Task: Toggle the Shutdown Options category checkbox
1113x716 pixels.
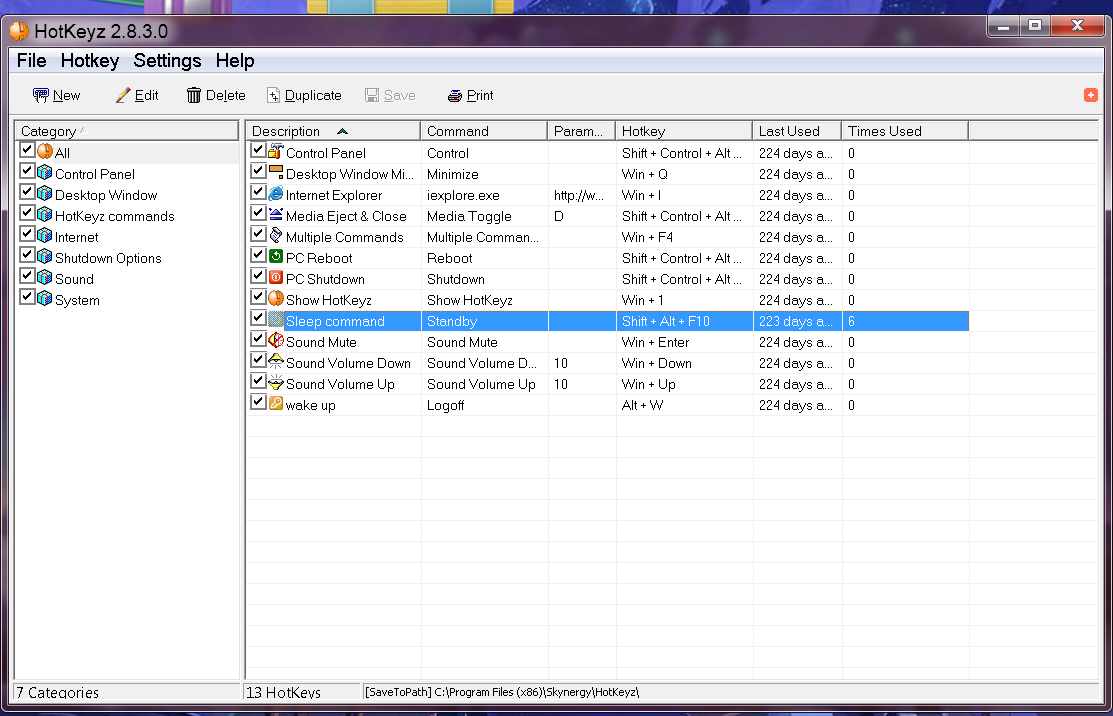Action: click(x=27, y=257)
